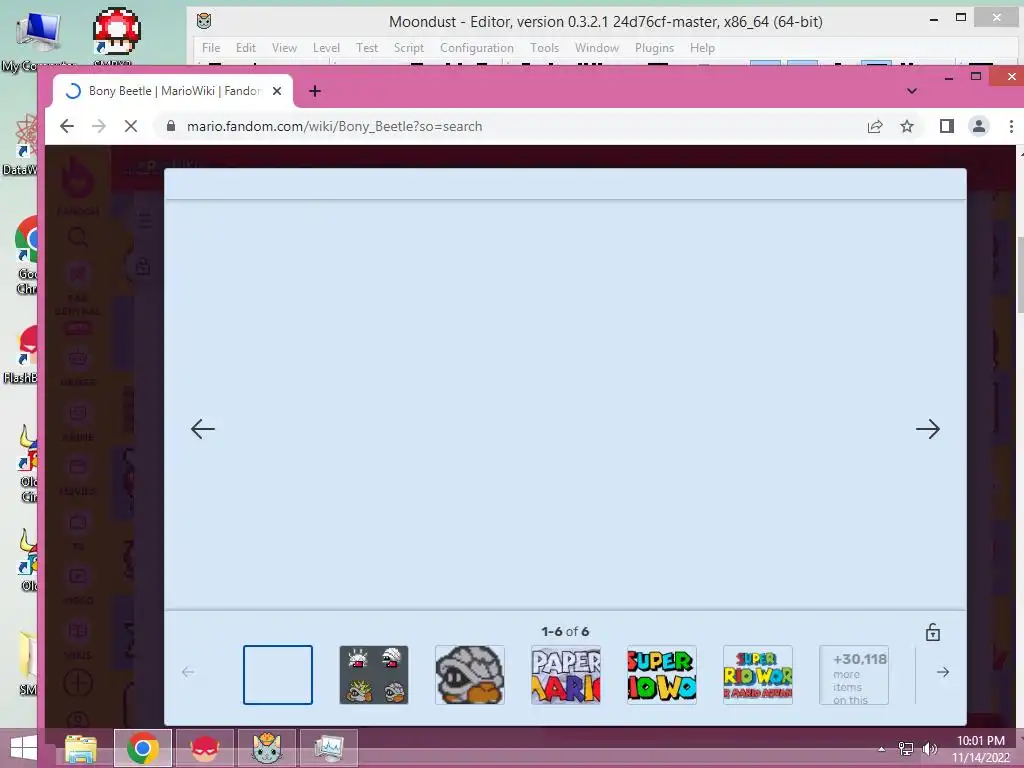
Task: Show the next image in the lightbox
Action: point(927,429)
